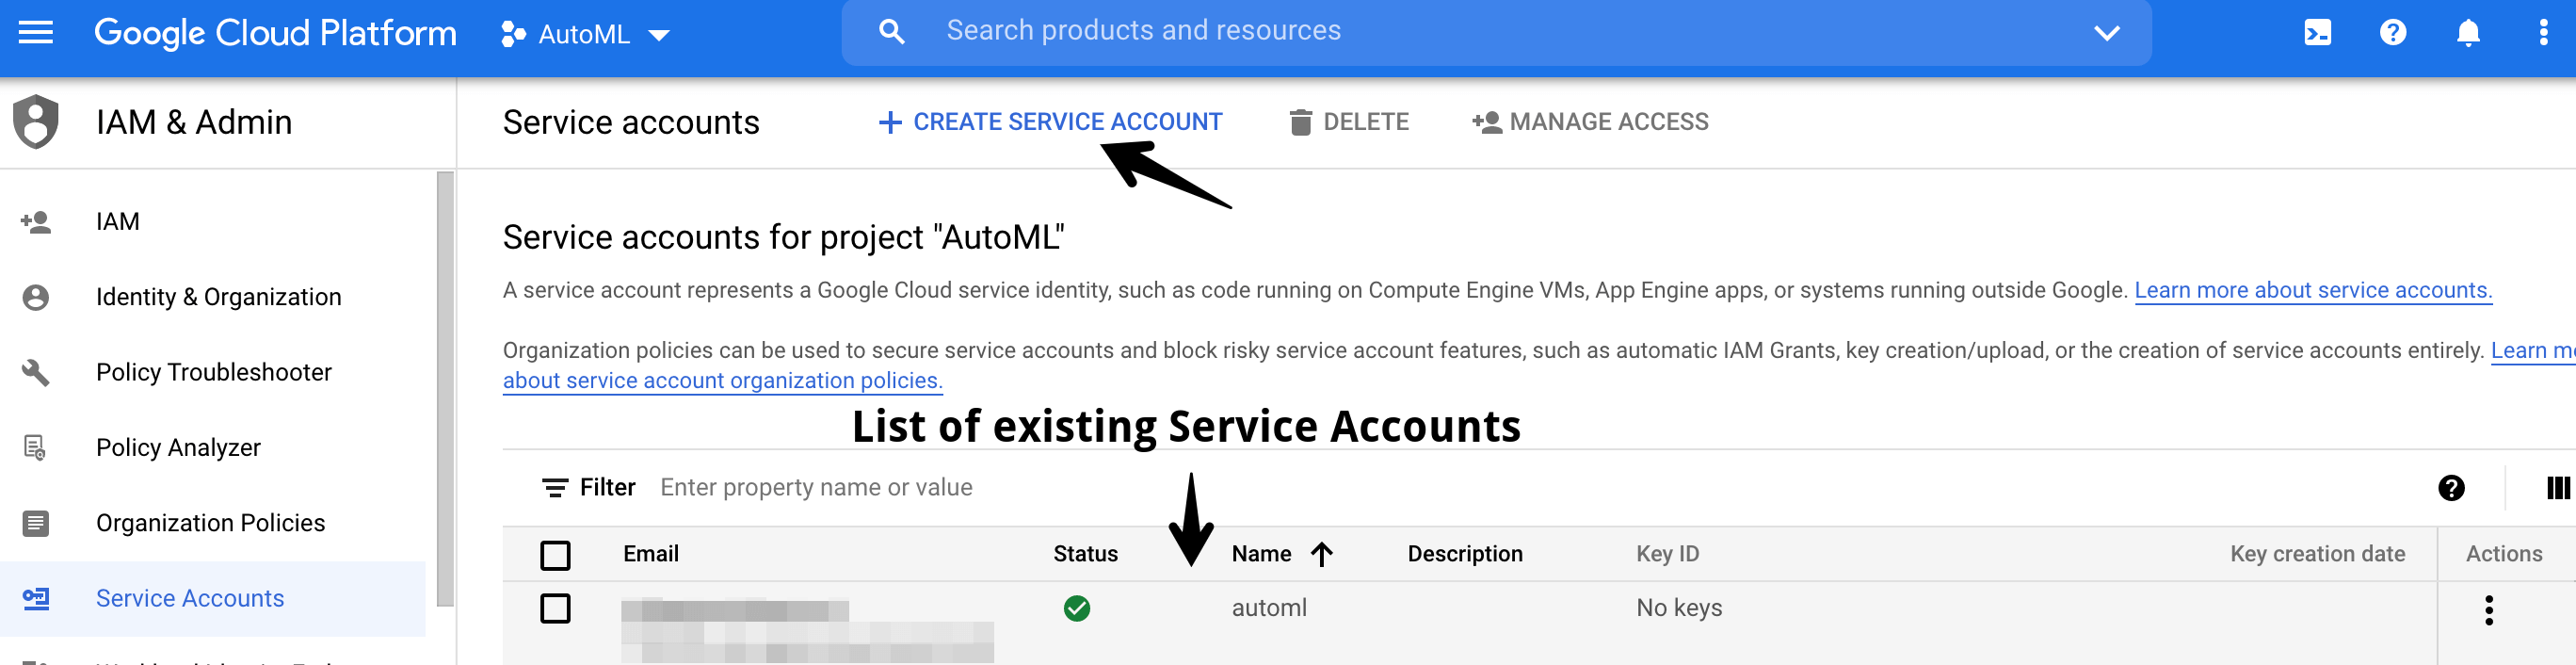This screenshot has width=2576, height=665.
Task: Open Learn more about service accounts link
Action: [x=2313, y=290]
